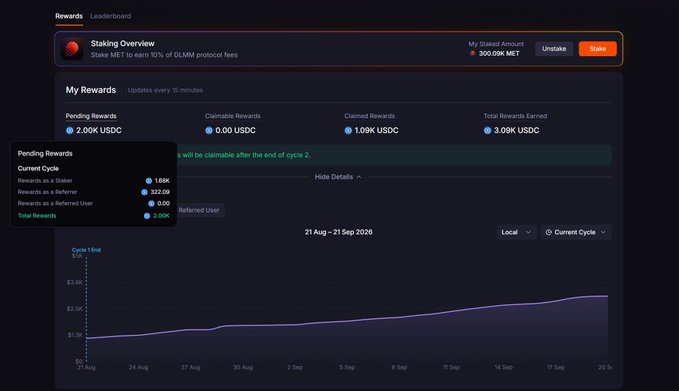679x391 pixels.
Task: Switch to the Rewards tab
Action: coord(69,16)
